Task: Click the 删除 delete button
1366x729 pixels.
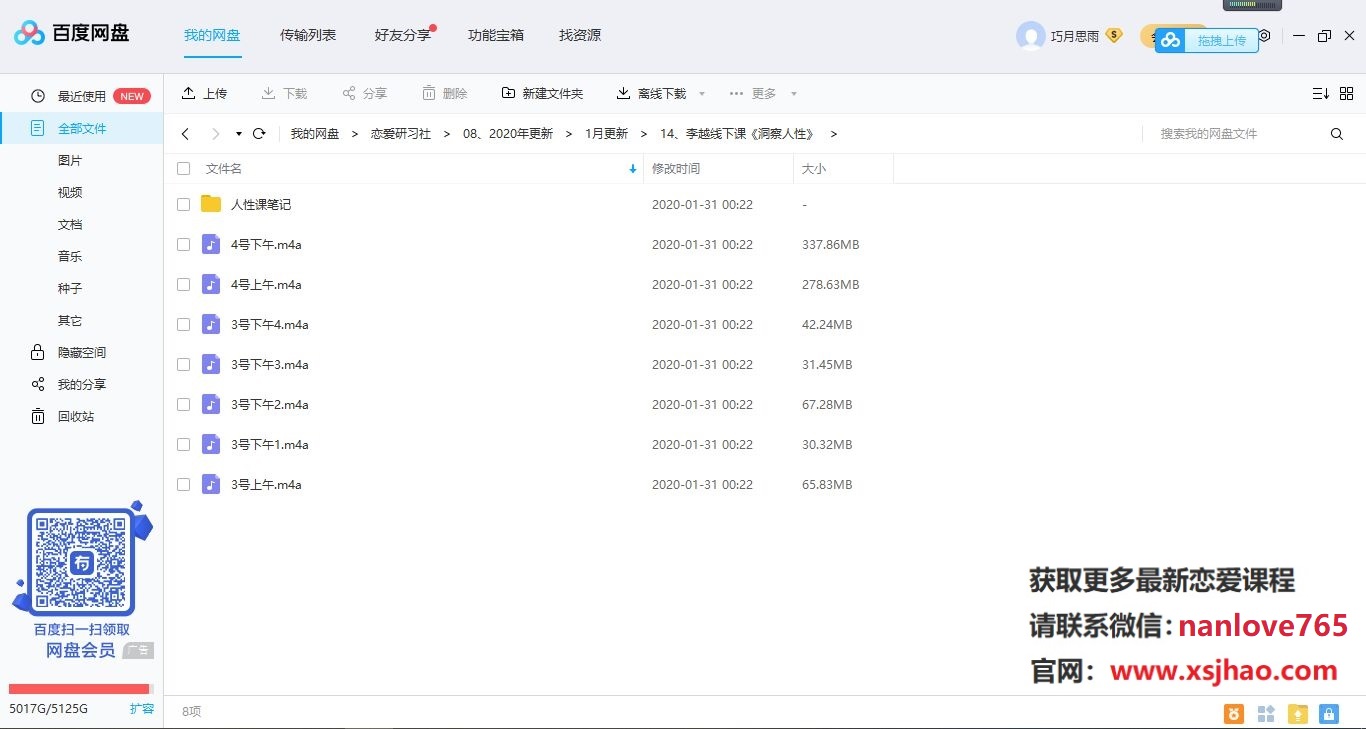Action: point(444,93)
